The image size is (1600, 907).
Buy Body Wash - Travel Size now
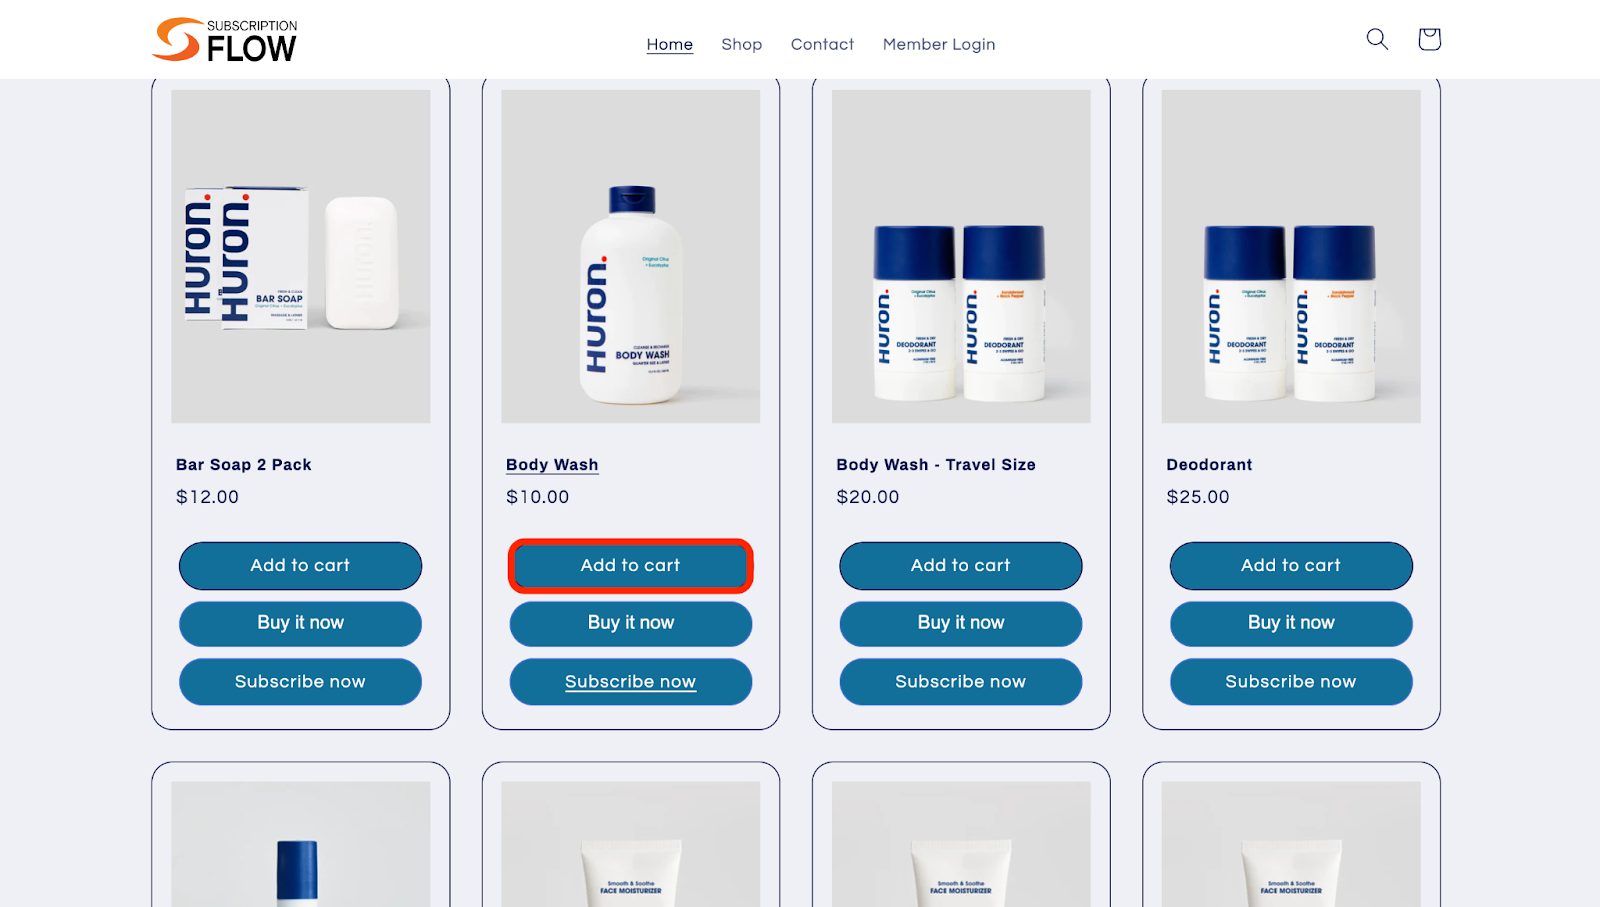961,623
